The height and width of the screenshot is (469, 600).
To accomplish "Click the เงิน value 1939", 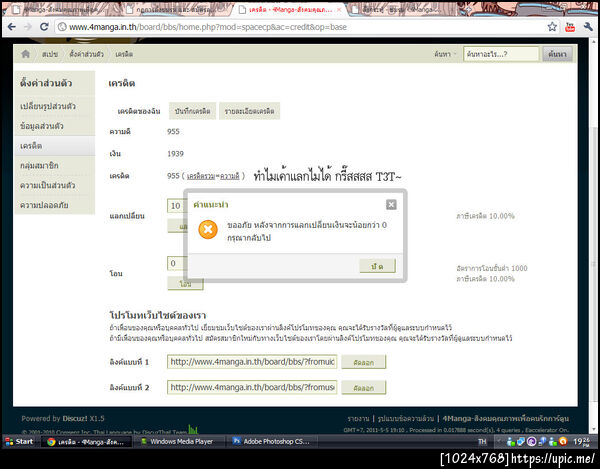I will click(x=175, y=154).
